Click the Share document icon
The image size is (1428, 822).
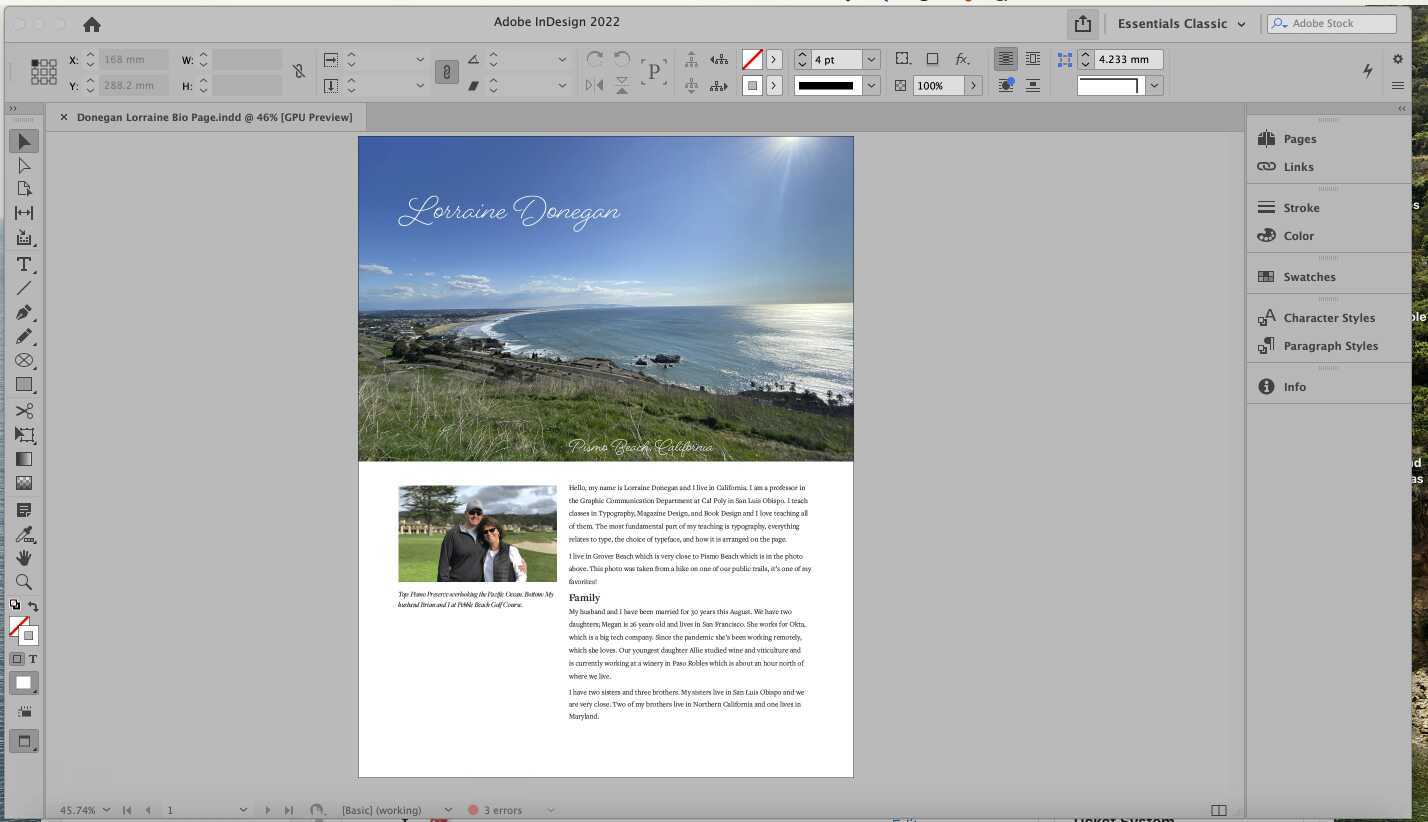(1082, 24)
